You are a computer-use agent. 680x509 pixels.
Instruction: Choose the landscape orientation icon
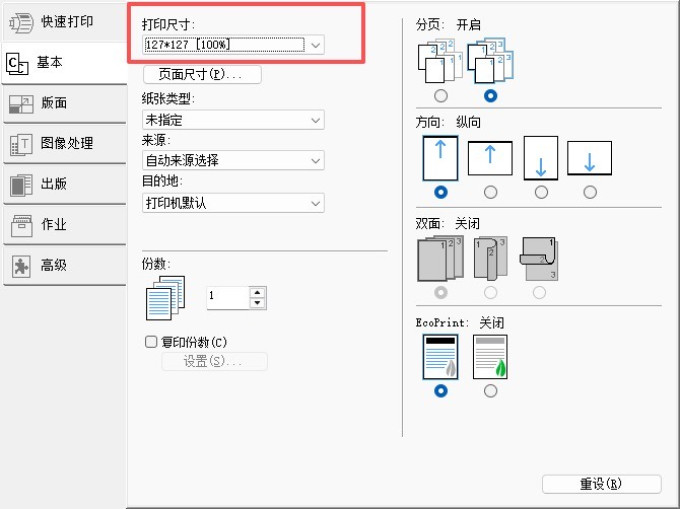tap(490, 158)
